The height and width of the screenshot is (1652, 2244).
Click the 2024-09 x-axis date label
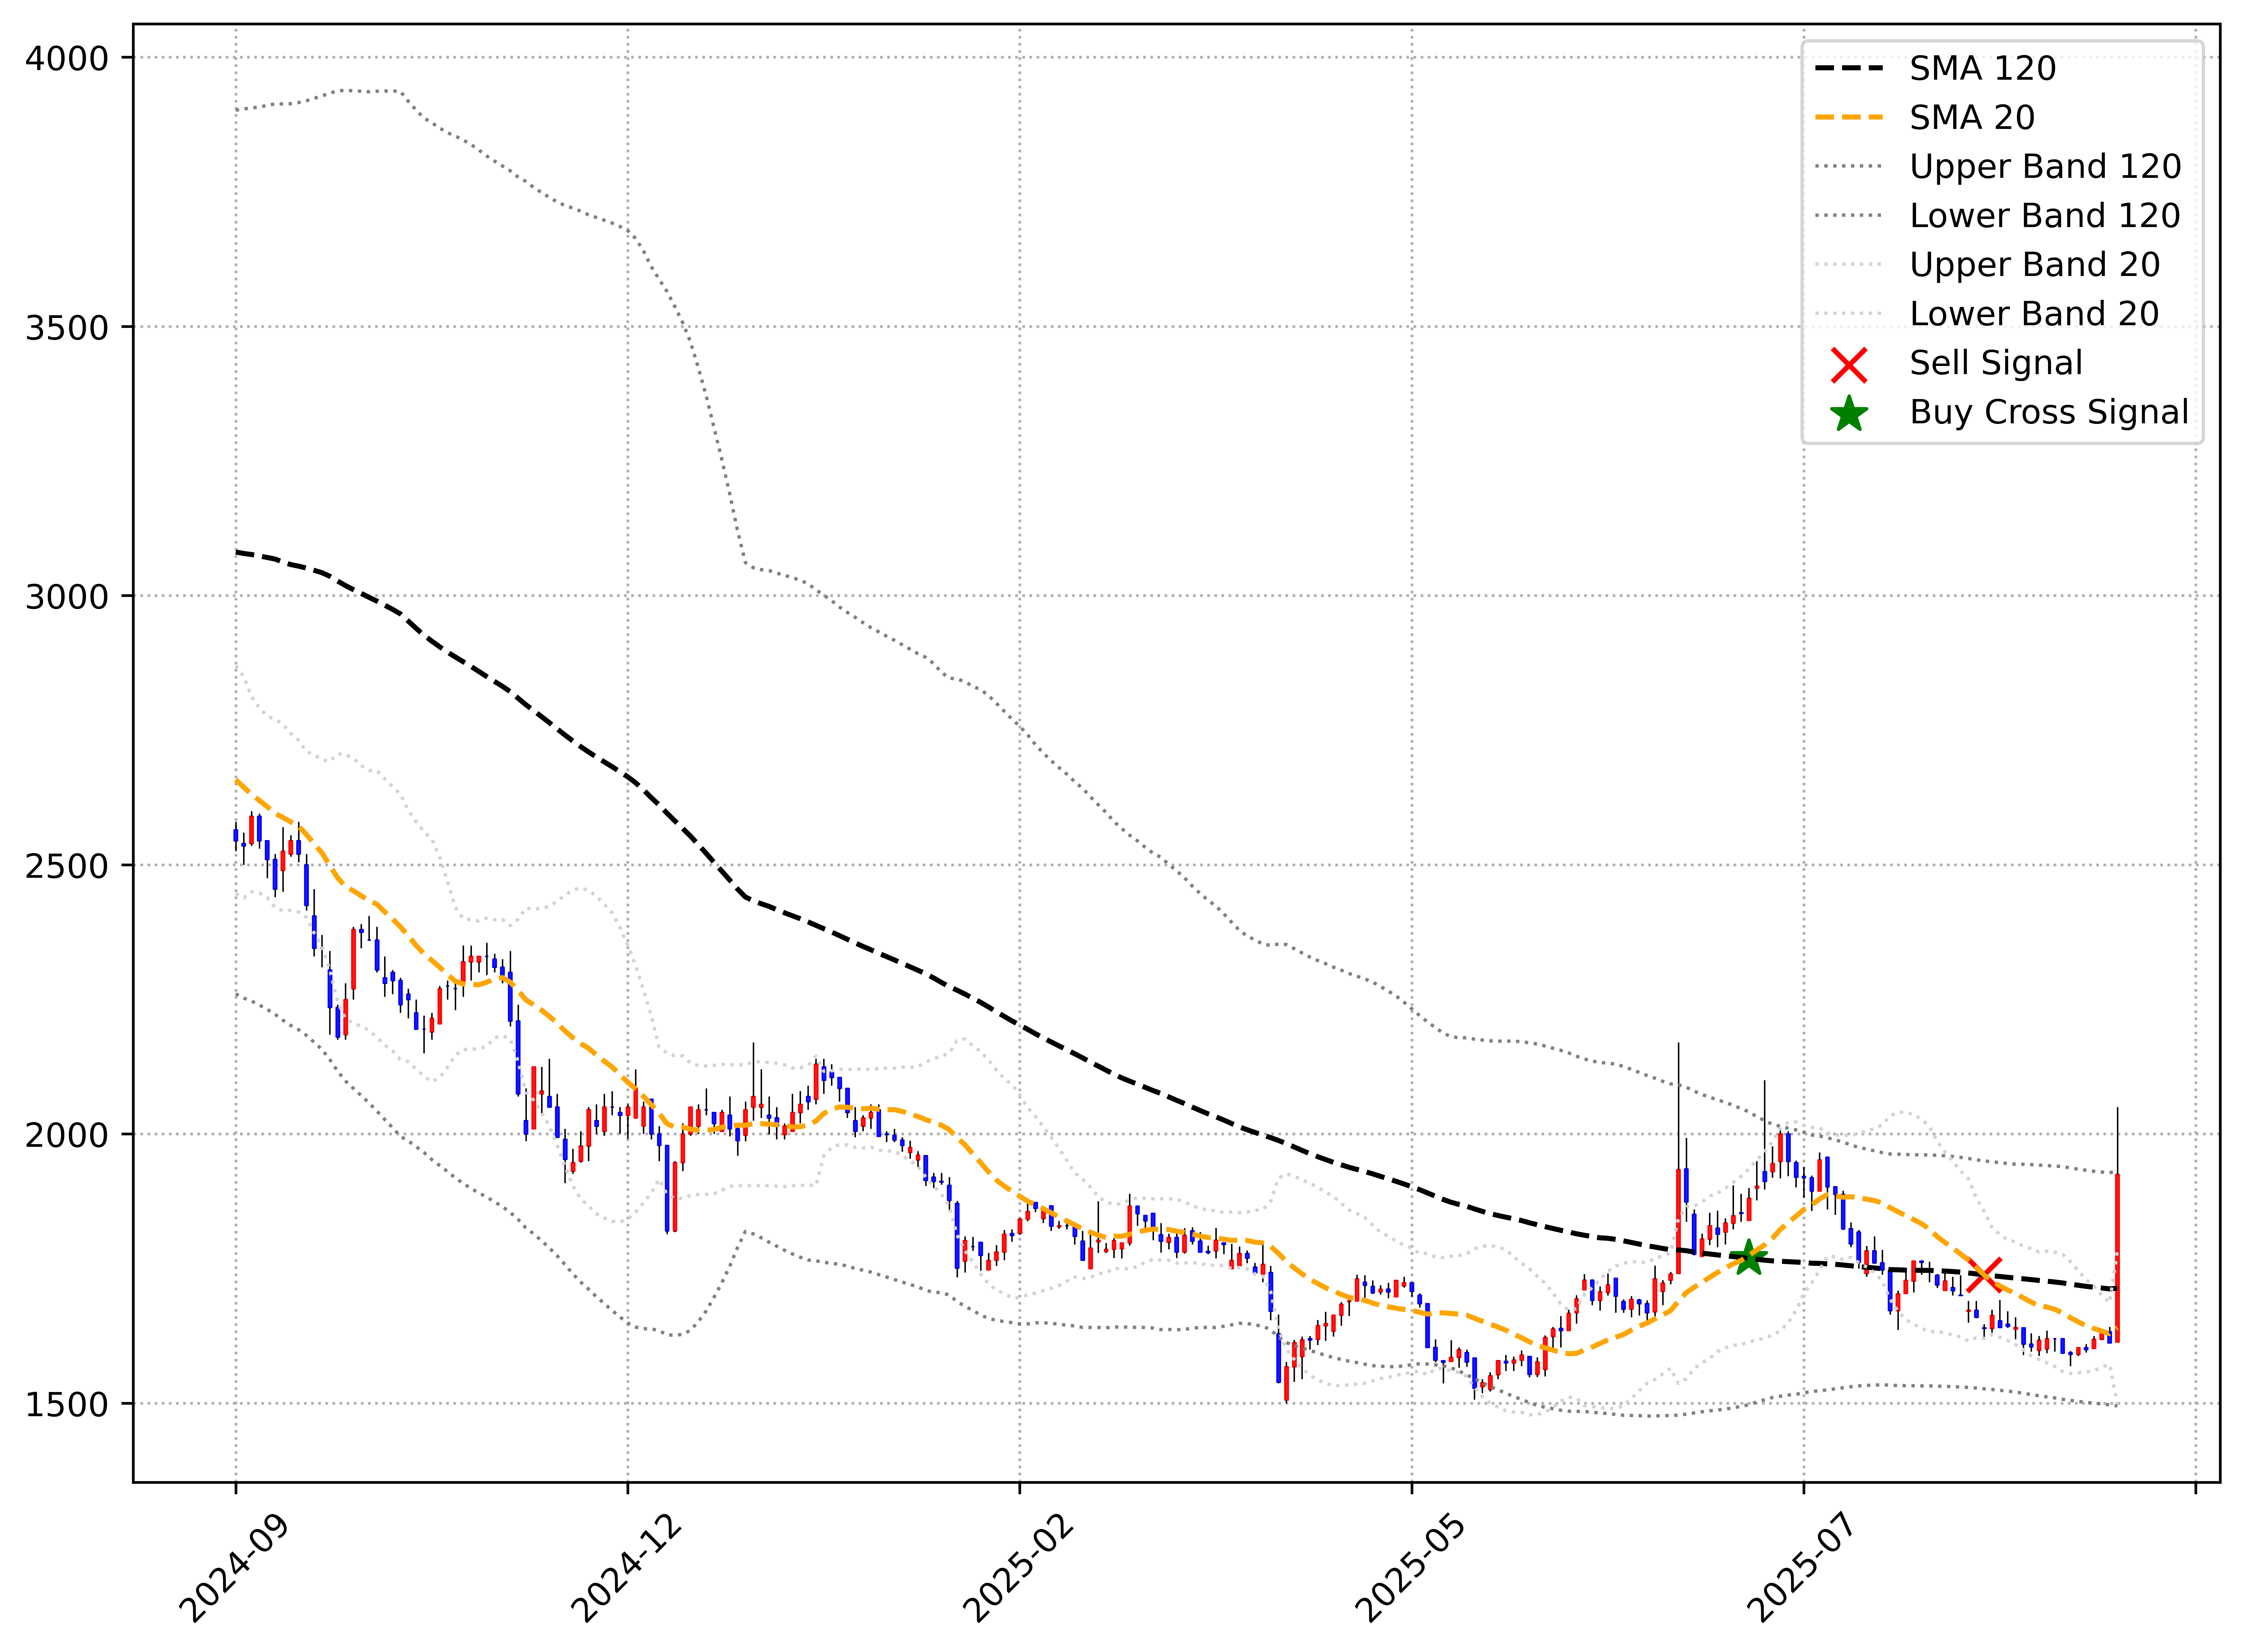(234, 1568)
